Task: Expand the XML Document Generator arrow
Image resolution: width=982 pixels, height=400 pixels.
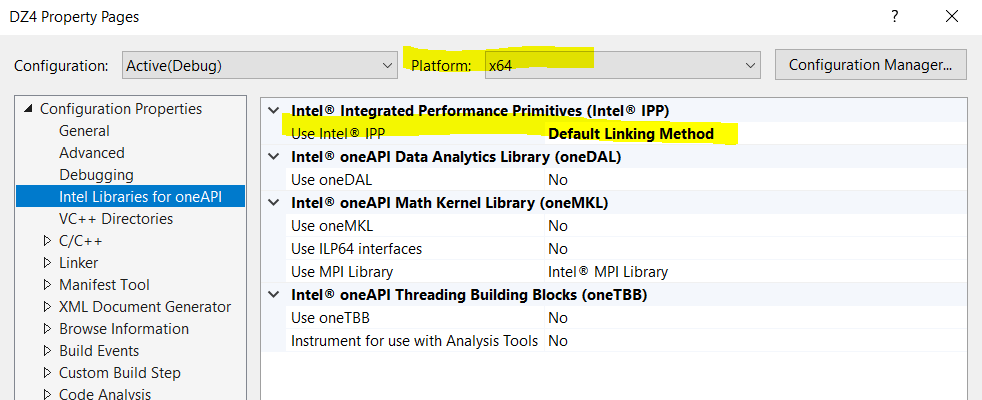Action: 47,307
